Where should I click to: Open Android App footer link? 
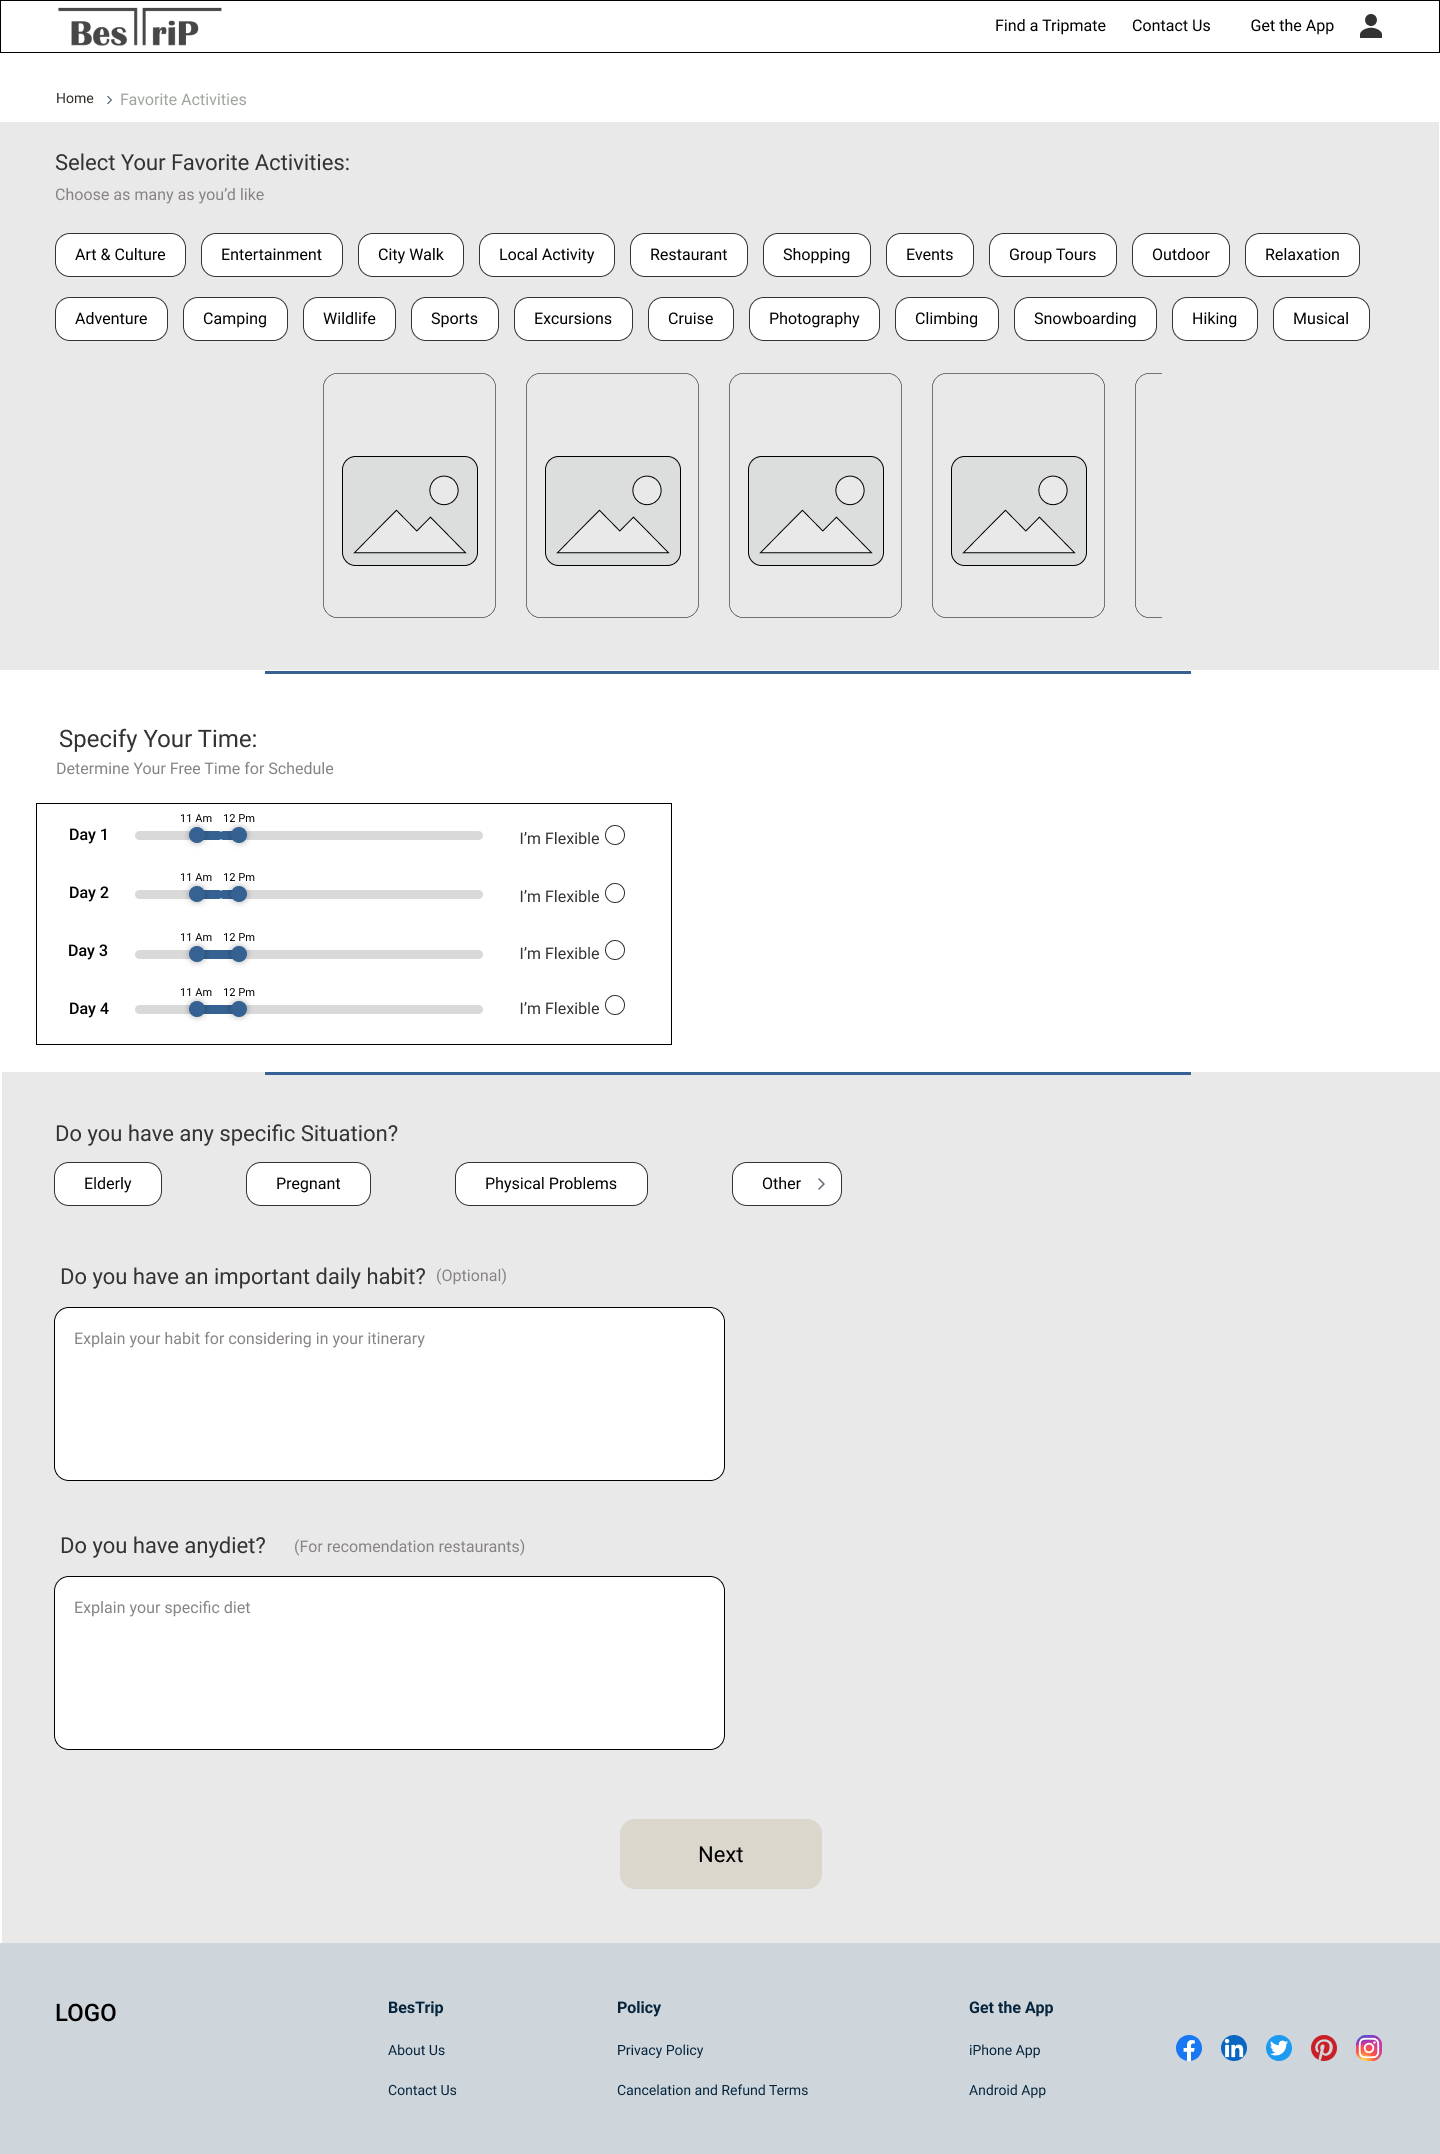click(x=1007, y=2090)
